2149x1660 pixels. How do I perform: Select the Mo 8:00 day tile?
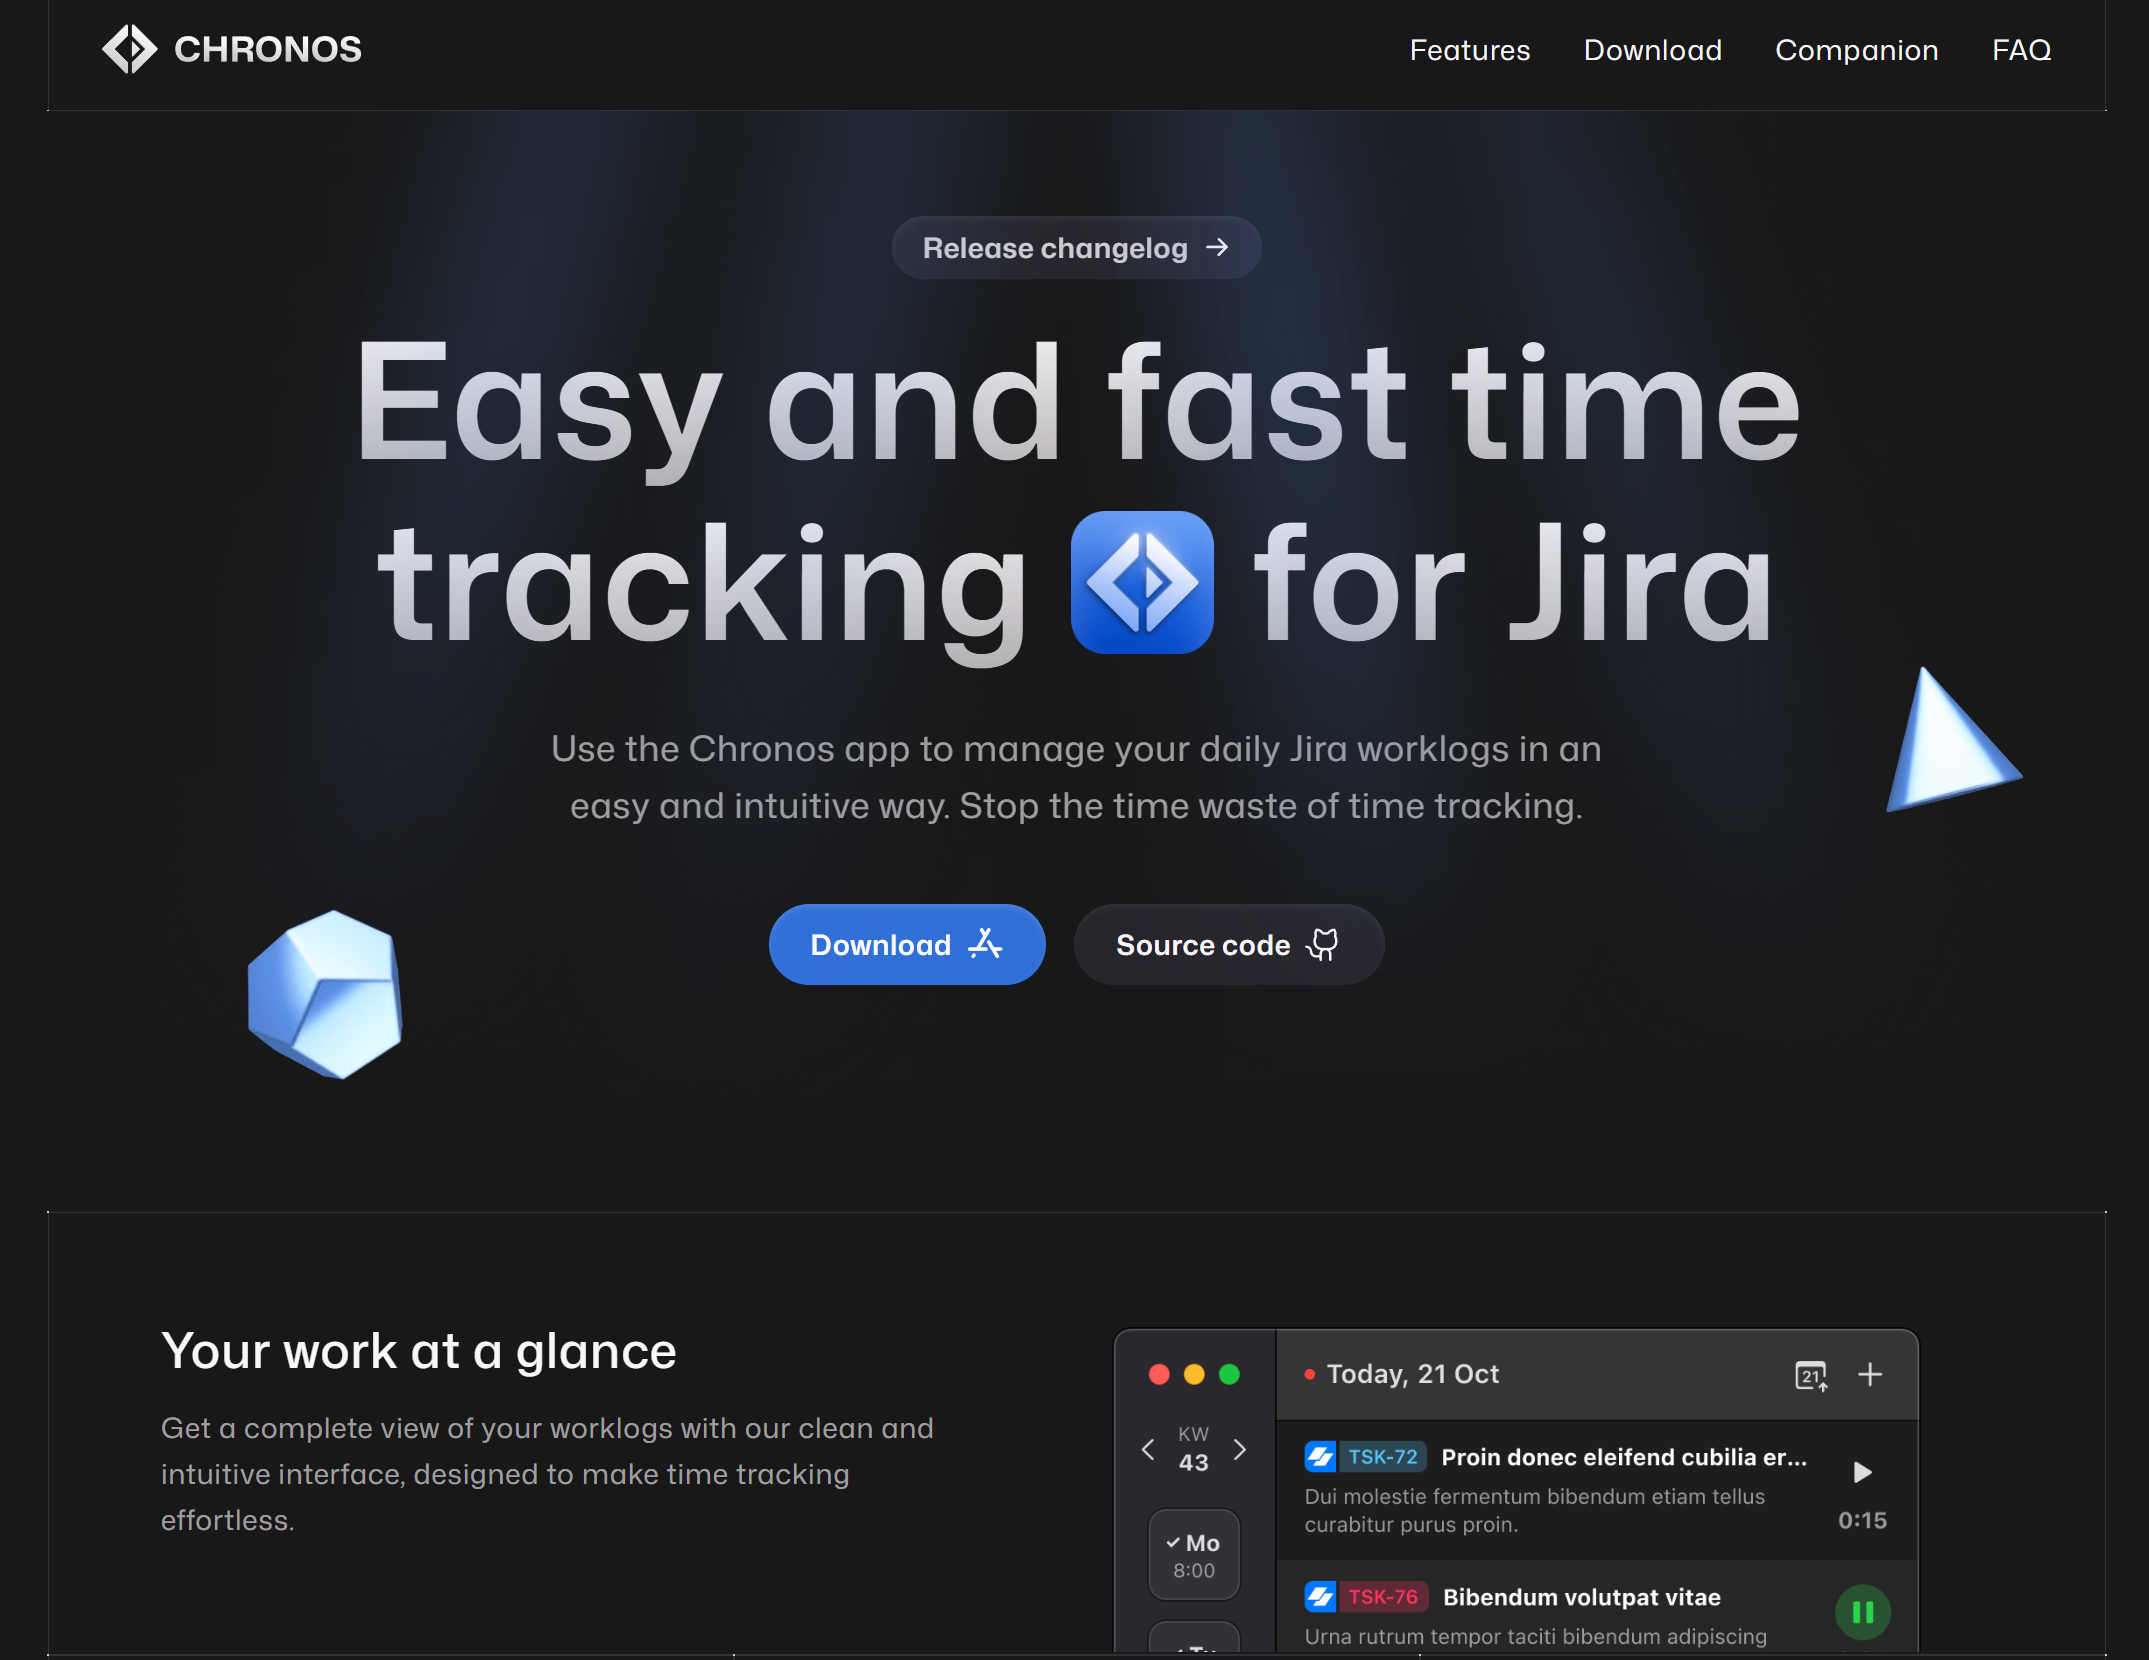pos(1193,1556)
